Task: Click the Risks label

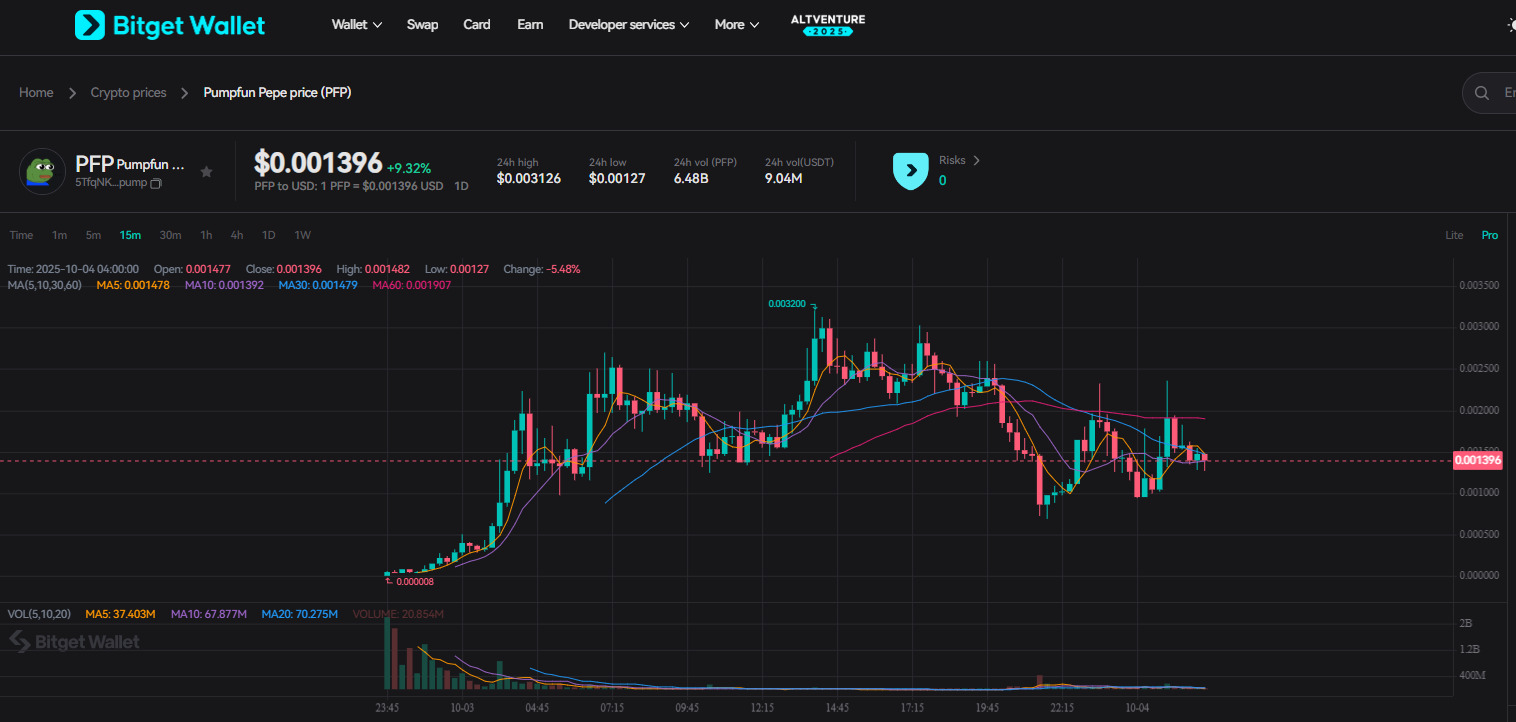Action: [952, 160]
